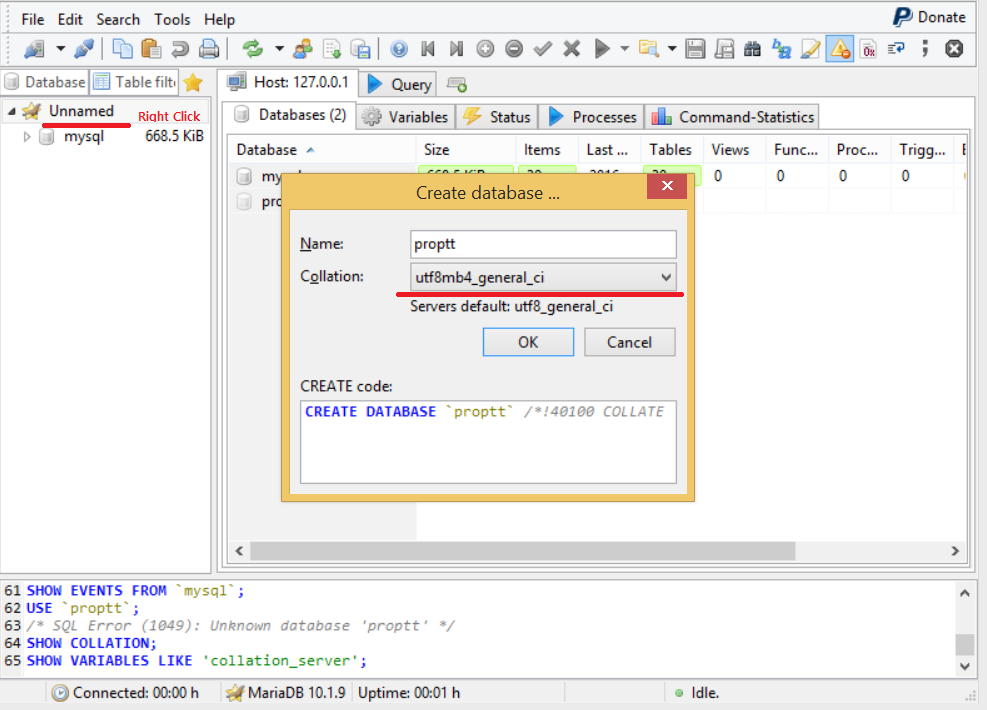
Task: Click the Save floppy disk icon
Action: [x=696, y=48]
